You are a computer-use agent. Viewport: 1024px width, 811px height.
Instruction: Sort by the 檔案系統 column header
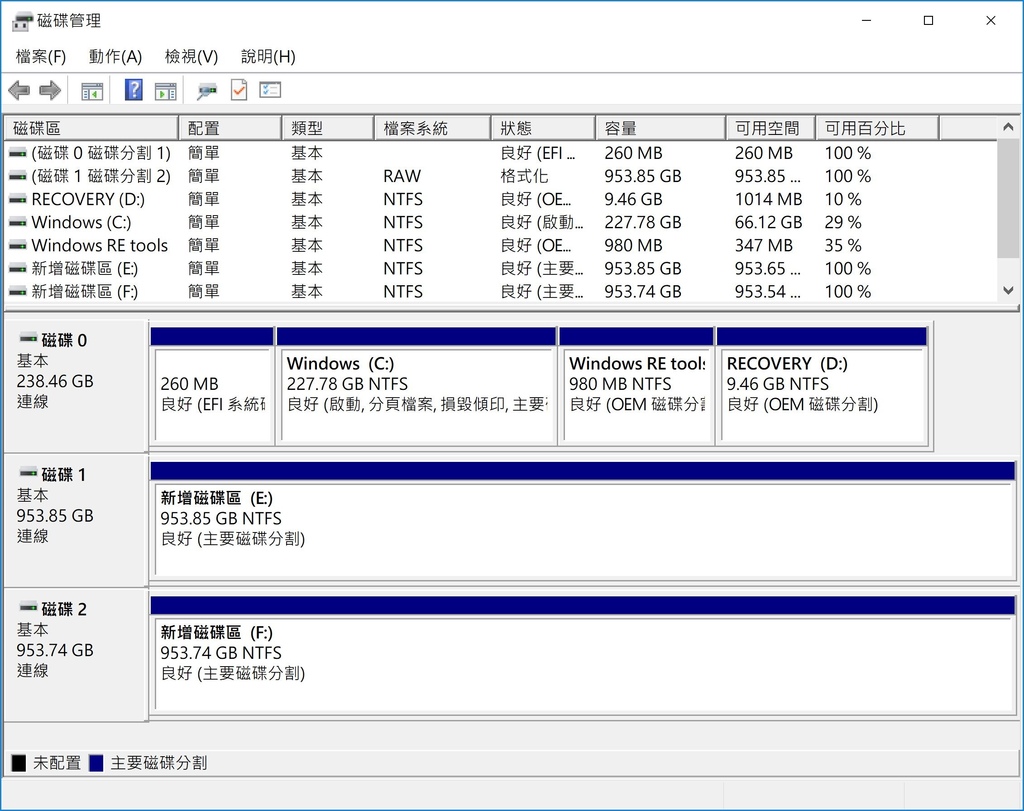tap(432, 128)
